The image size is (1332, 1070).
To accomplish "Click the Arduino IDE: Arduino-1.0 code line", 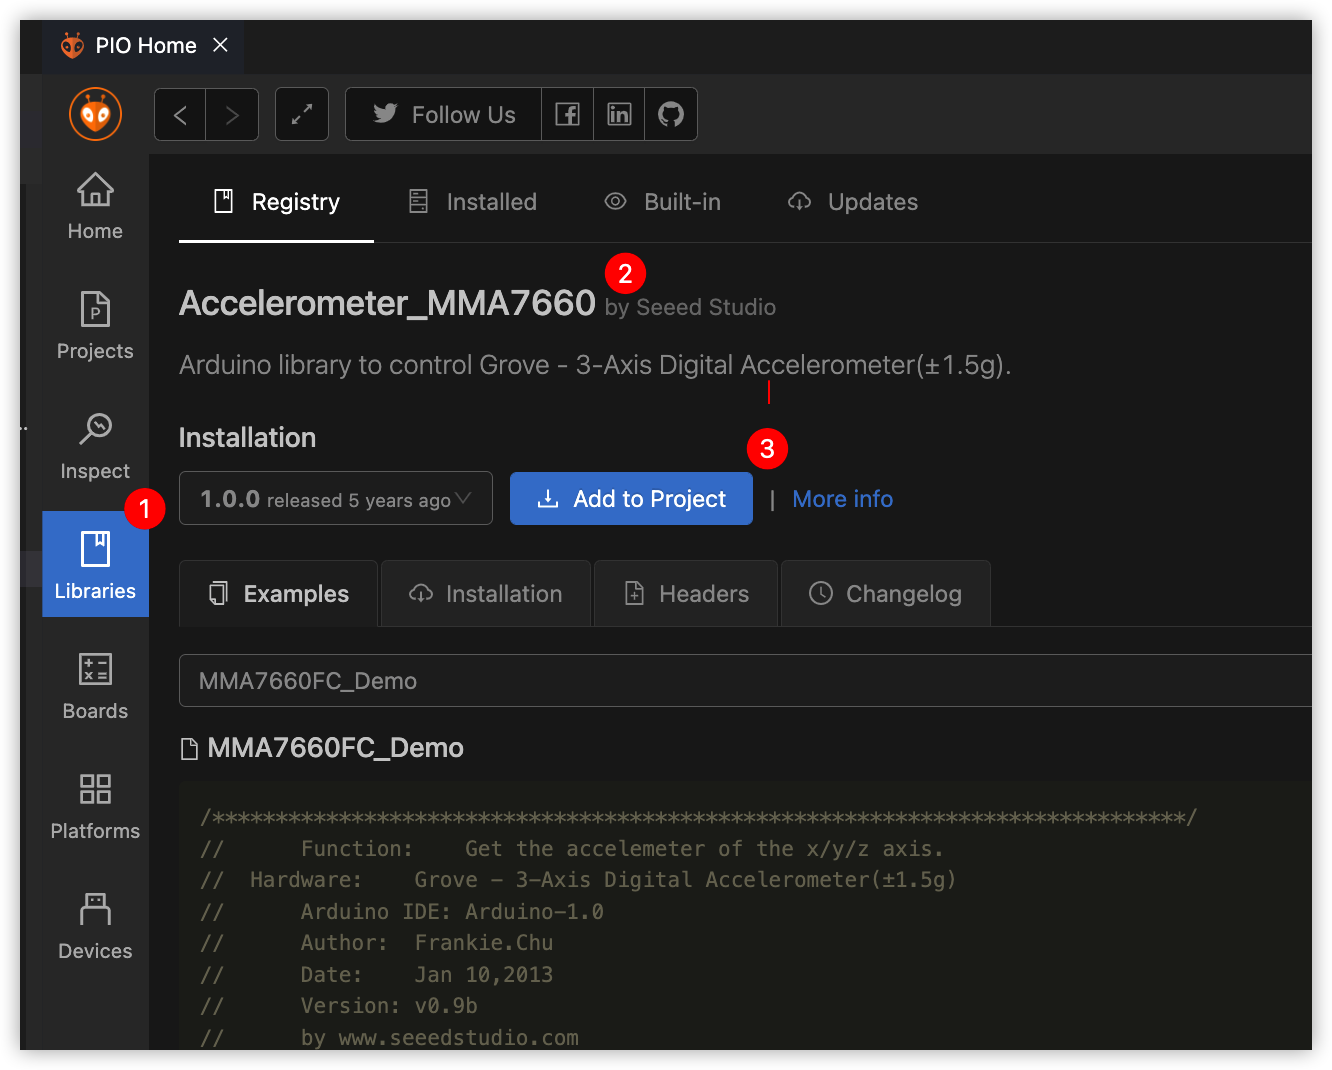I will pos(402,912).
